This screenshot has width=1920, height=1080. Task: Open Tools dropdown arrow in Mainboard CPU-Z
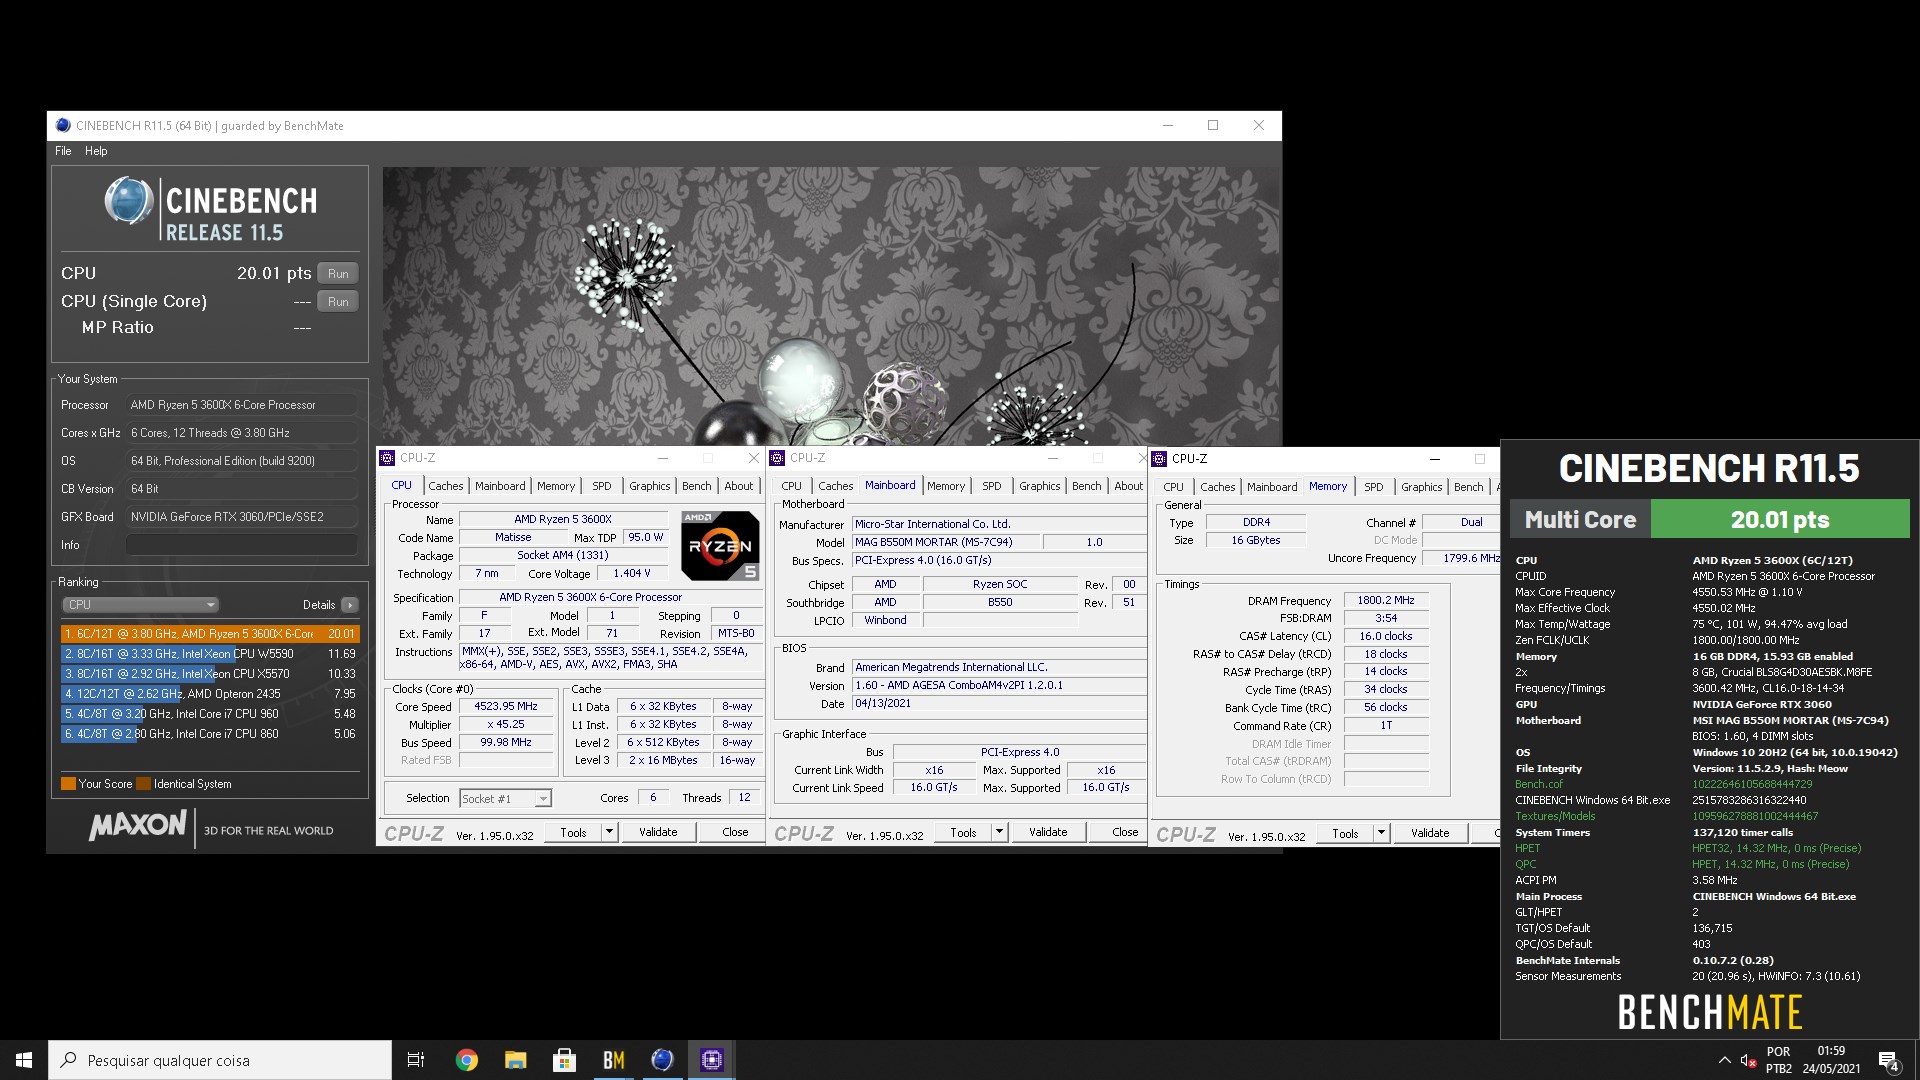(999, 832)
